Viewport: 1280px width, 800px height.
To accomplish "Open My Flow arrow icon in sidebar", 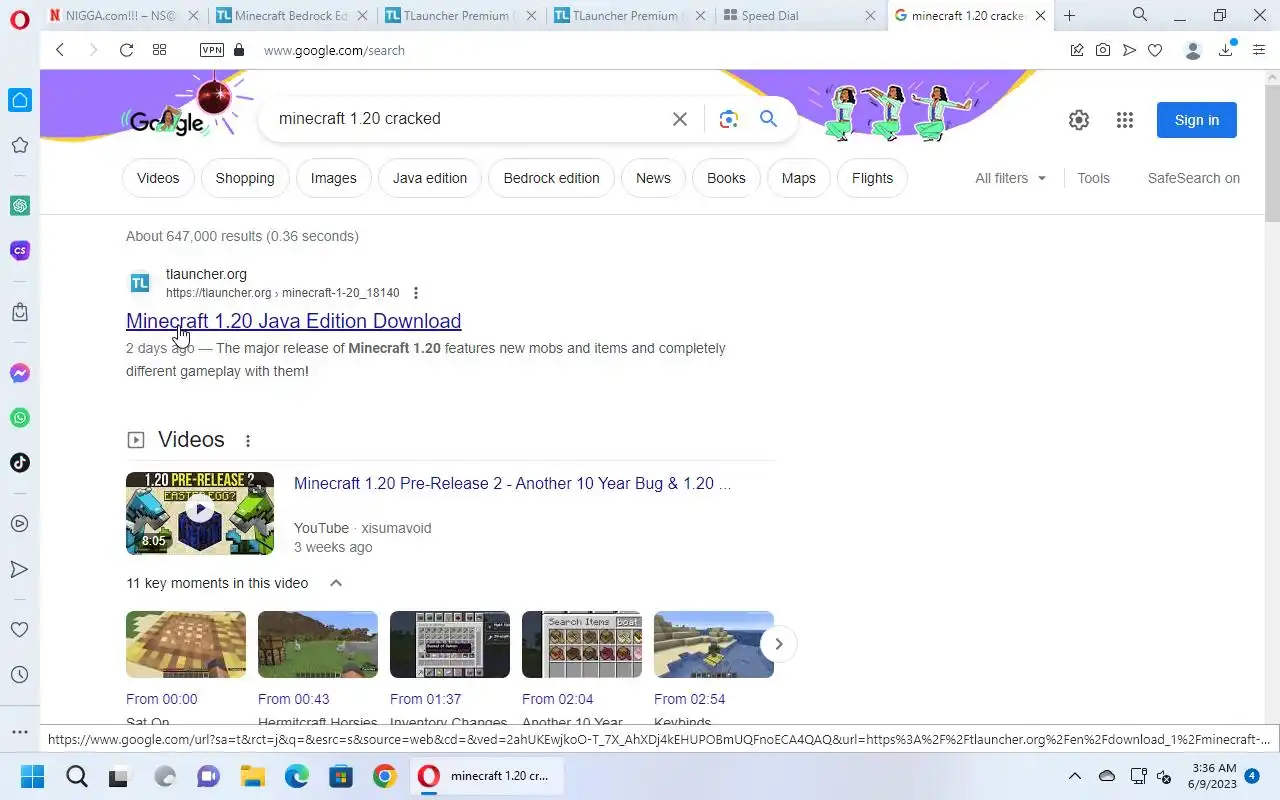I will click(19, 569).
